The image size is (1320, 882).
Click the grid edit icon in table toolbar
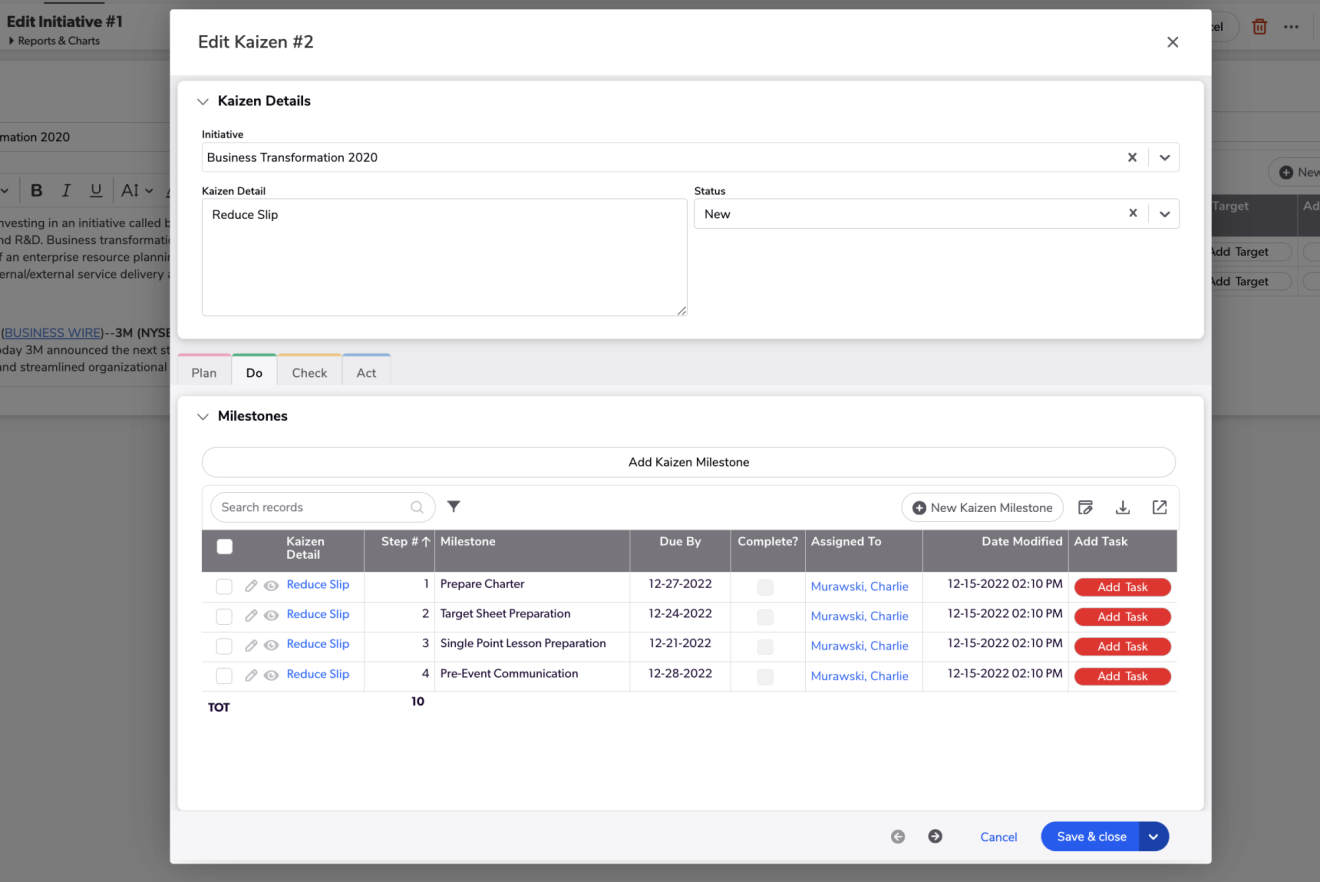(x=1085, y=508)
